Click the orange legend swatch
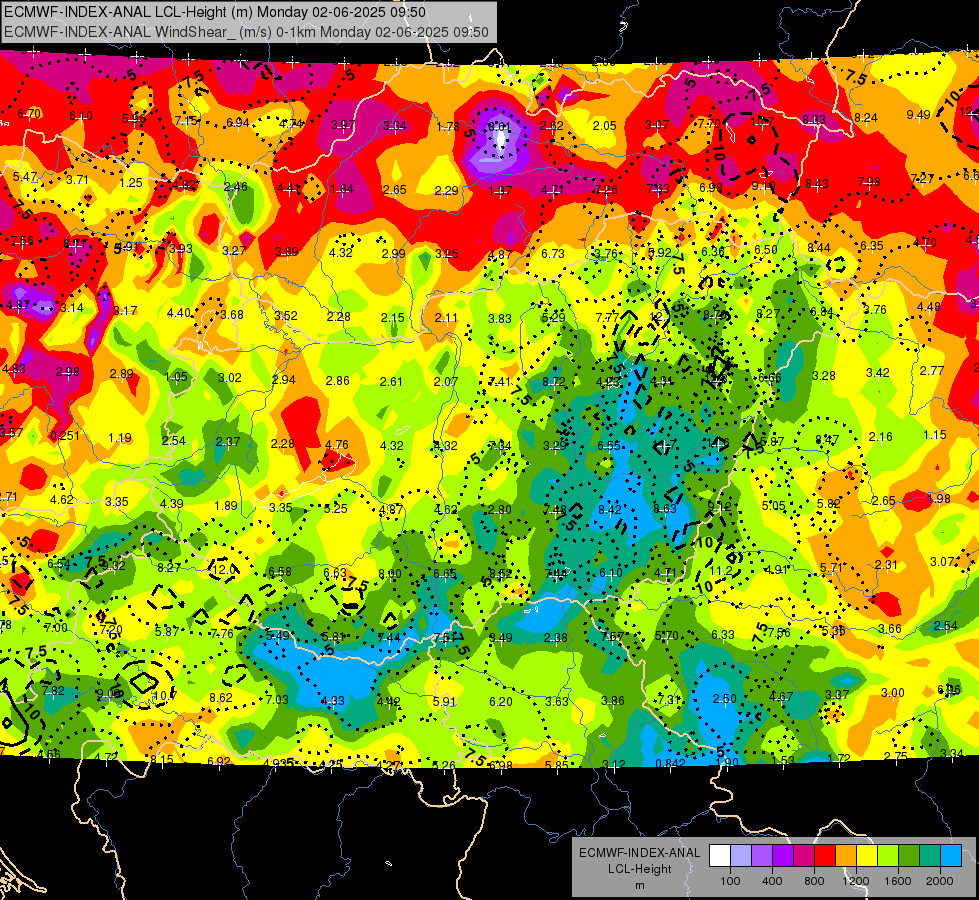979x900 pixels. [x=845, y=856]
